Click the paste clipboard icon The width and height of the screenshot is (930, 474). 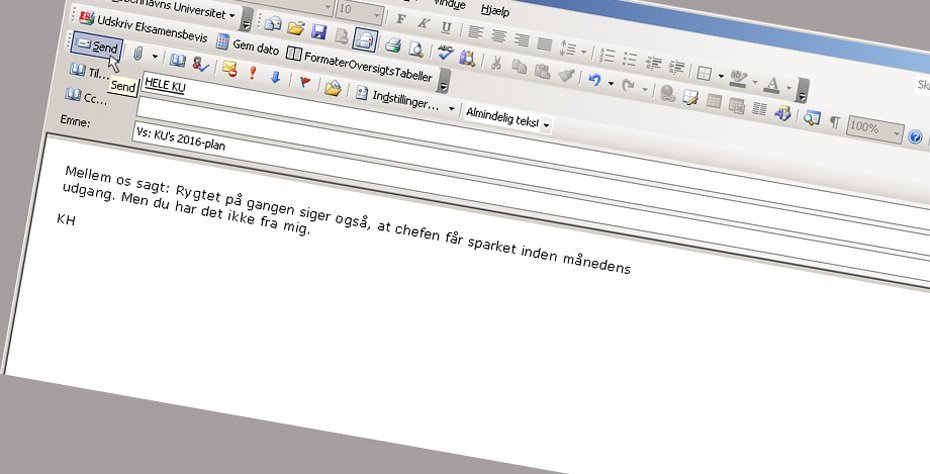click(x=542, y=70)
